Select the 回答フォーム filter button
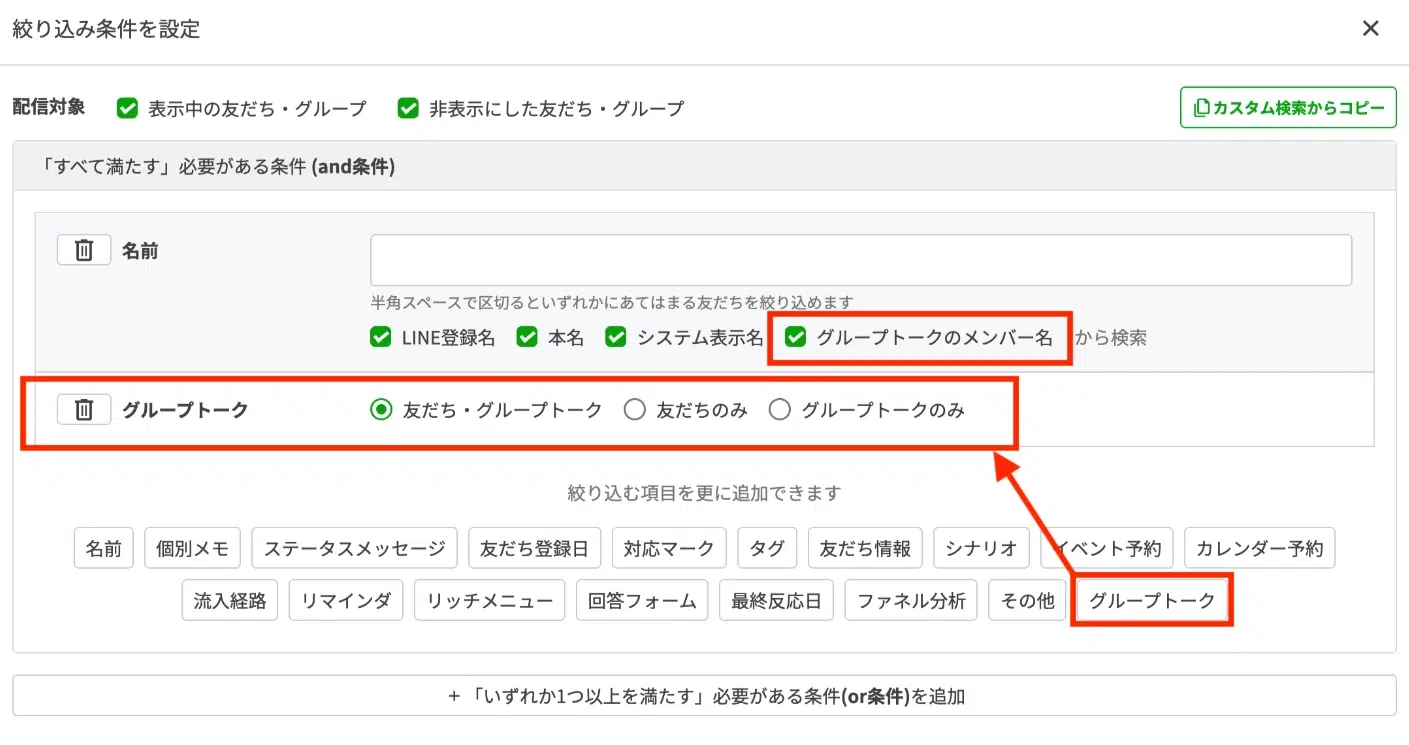The width and height of the screenshot is (1409, 745). click(642, 601)
